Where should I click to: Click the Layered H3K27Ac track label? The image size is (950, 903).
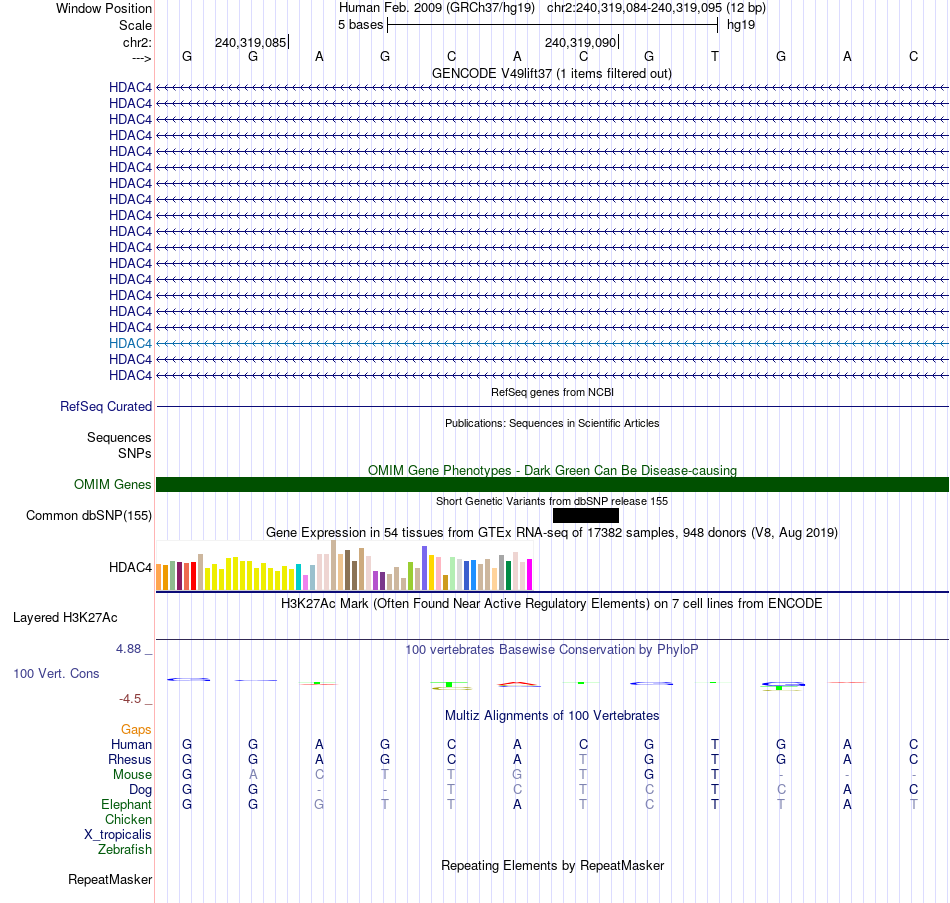[65, 618]
